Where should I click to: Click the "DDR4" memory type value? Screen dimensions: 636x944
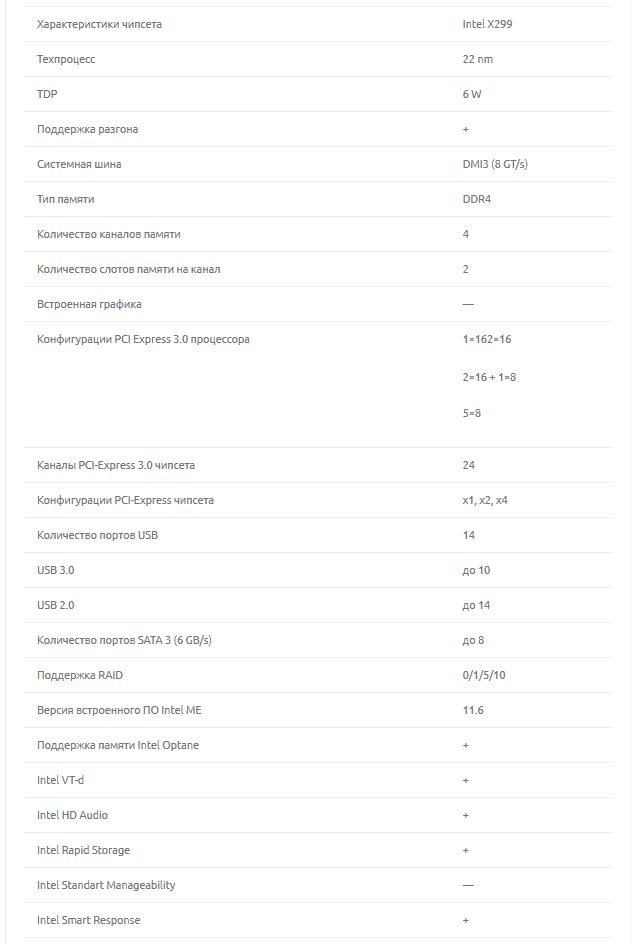(477, 199)
